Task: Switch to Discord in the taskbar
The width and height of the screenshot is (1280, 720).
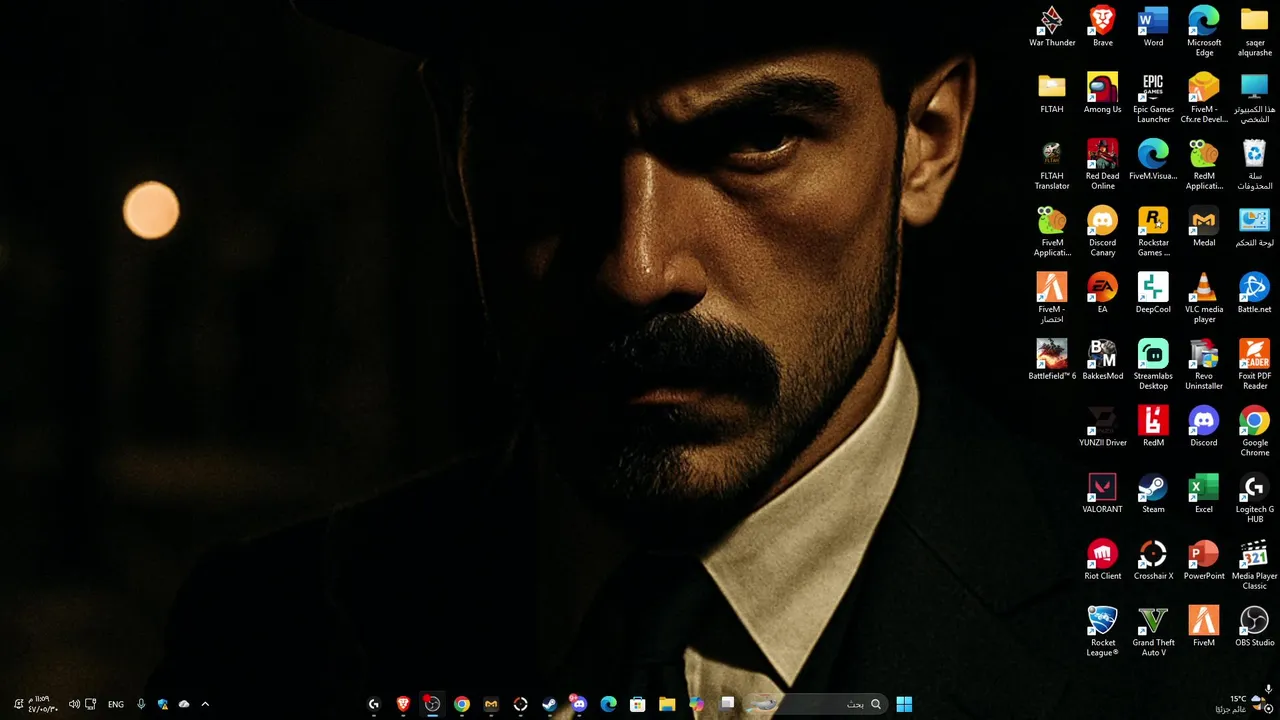Action: tap(579, 704)
